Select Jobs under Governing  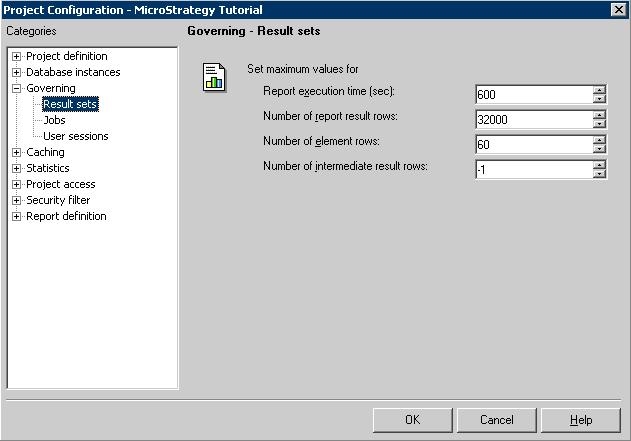point(54,120)
